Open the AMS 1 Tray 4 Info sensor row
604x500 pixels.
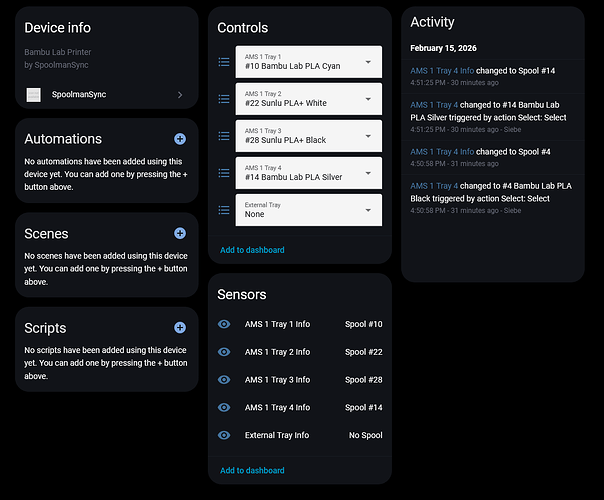pyautogui.click(x=300, y=407)
